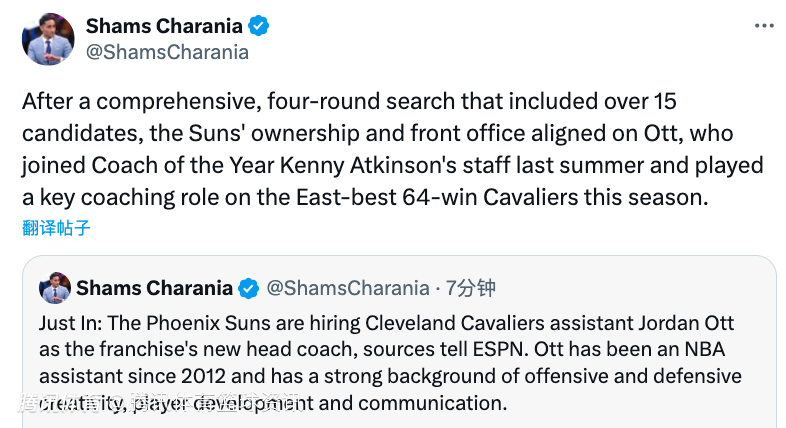The width and height of the screenshot is (786, 428).
Task: Click "Just In:" at the quoted post's start
Action: 72,324
